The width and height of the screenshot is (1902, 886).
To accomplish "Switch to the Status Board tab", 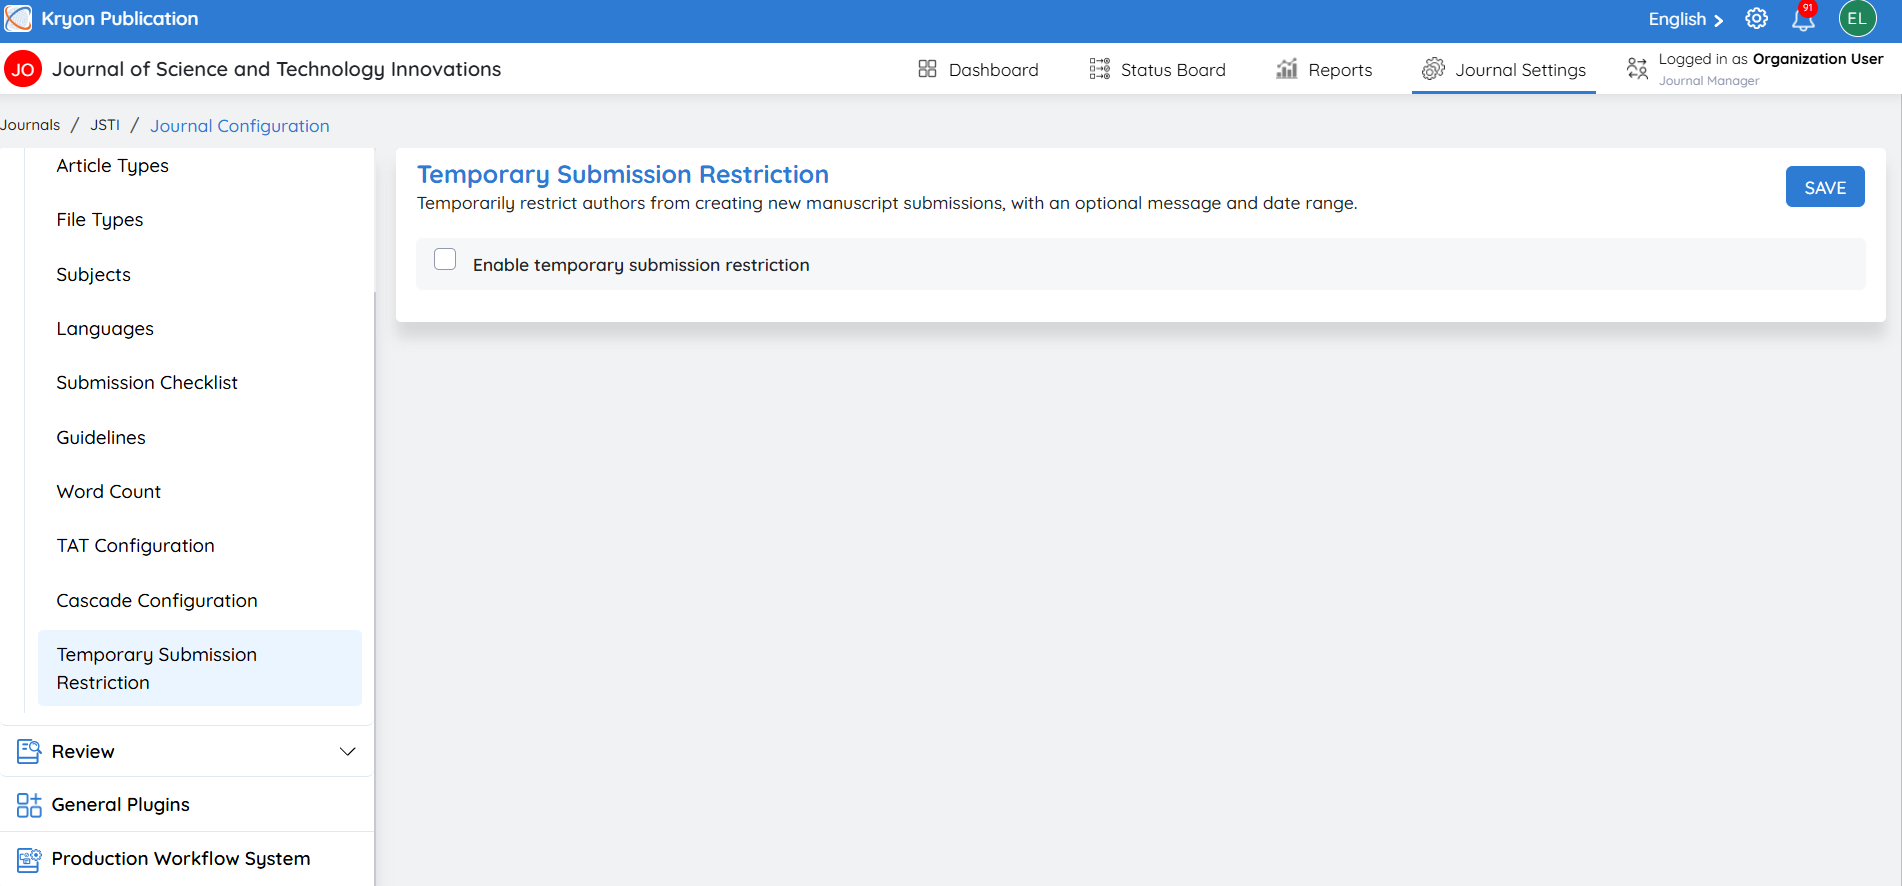I will (x=1157, y=69).
